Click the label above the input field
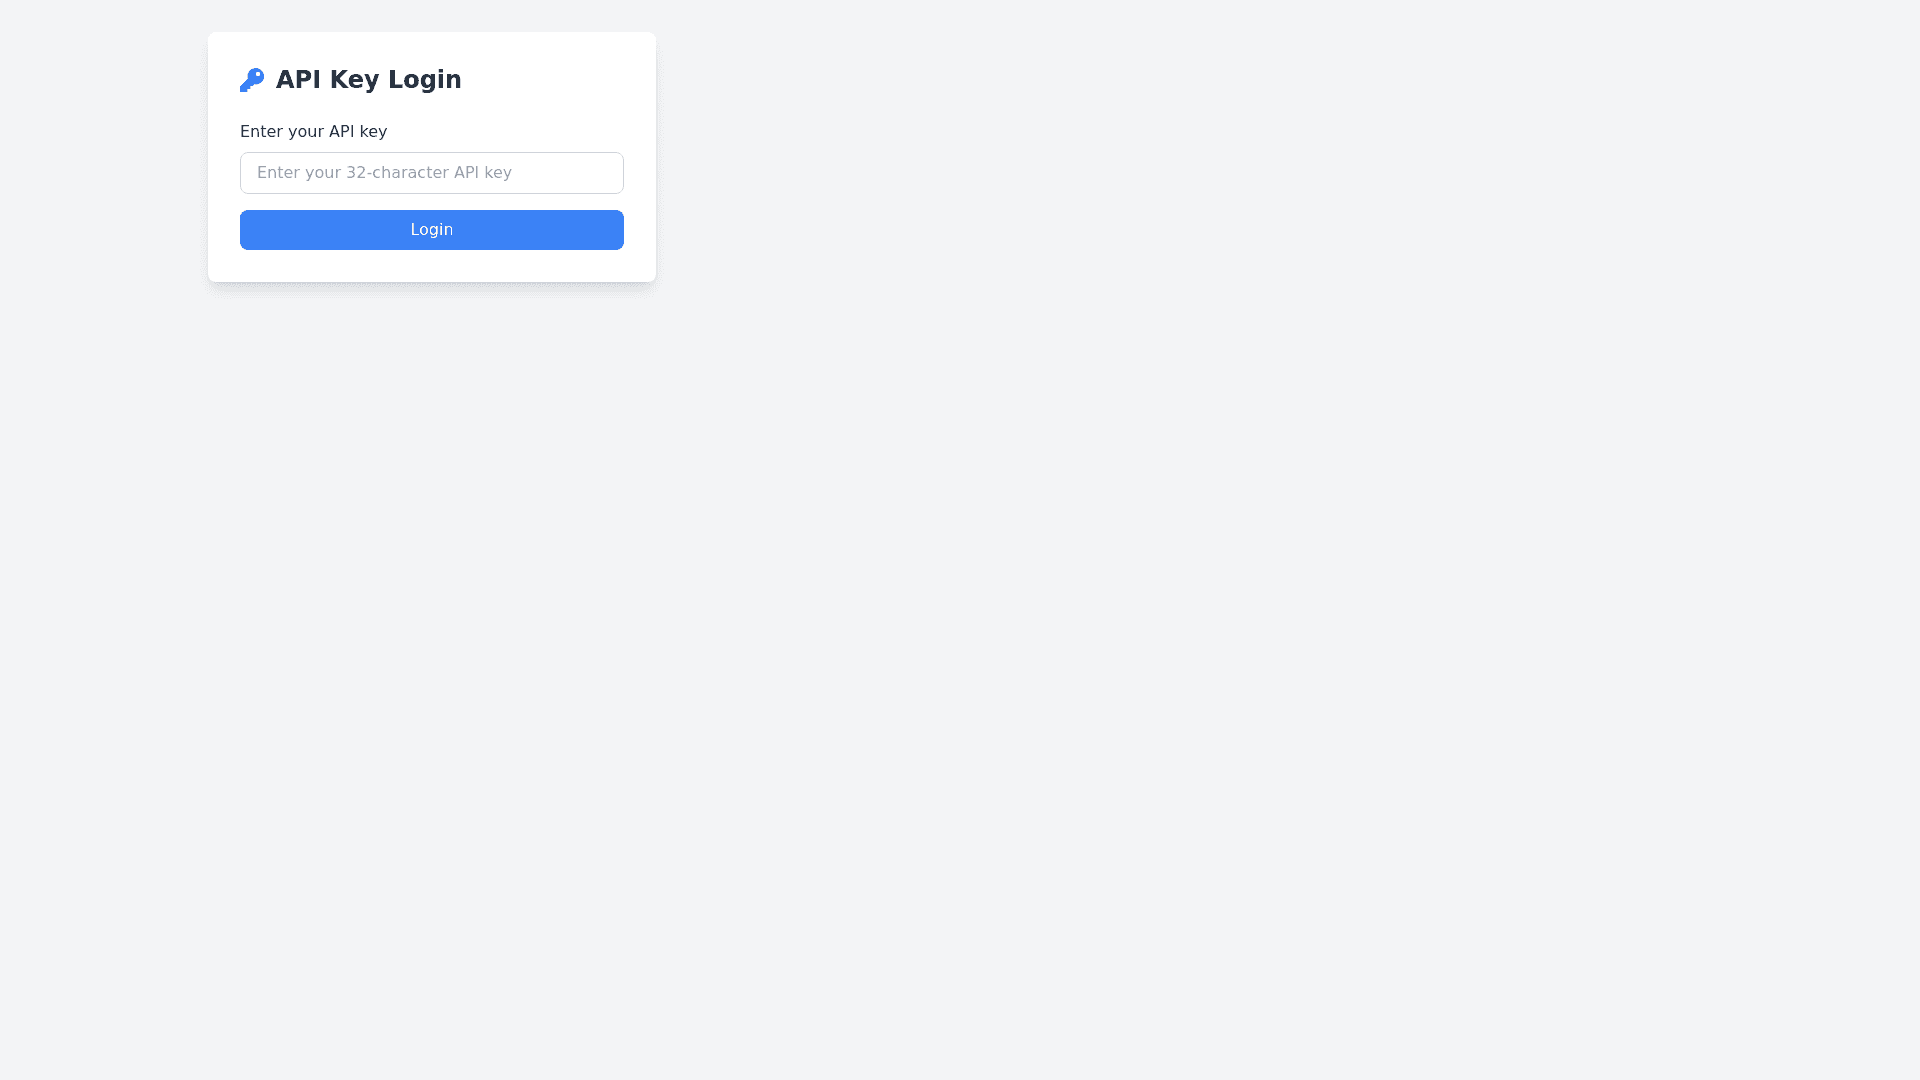 313,132
